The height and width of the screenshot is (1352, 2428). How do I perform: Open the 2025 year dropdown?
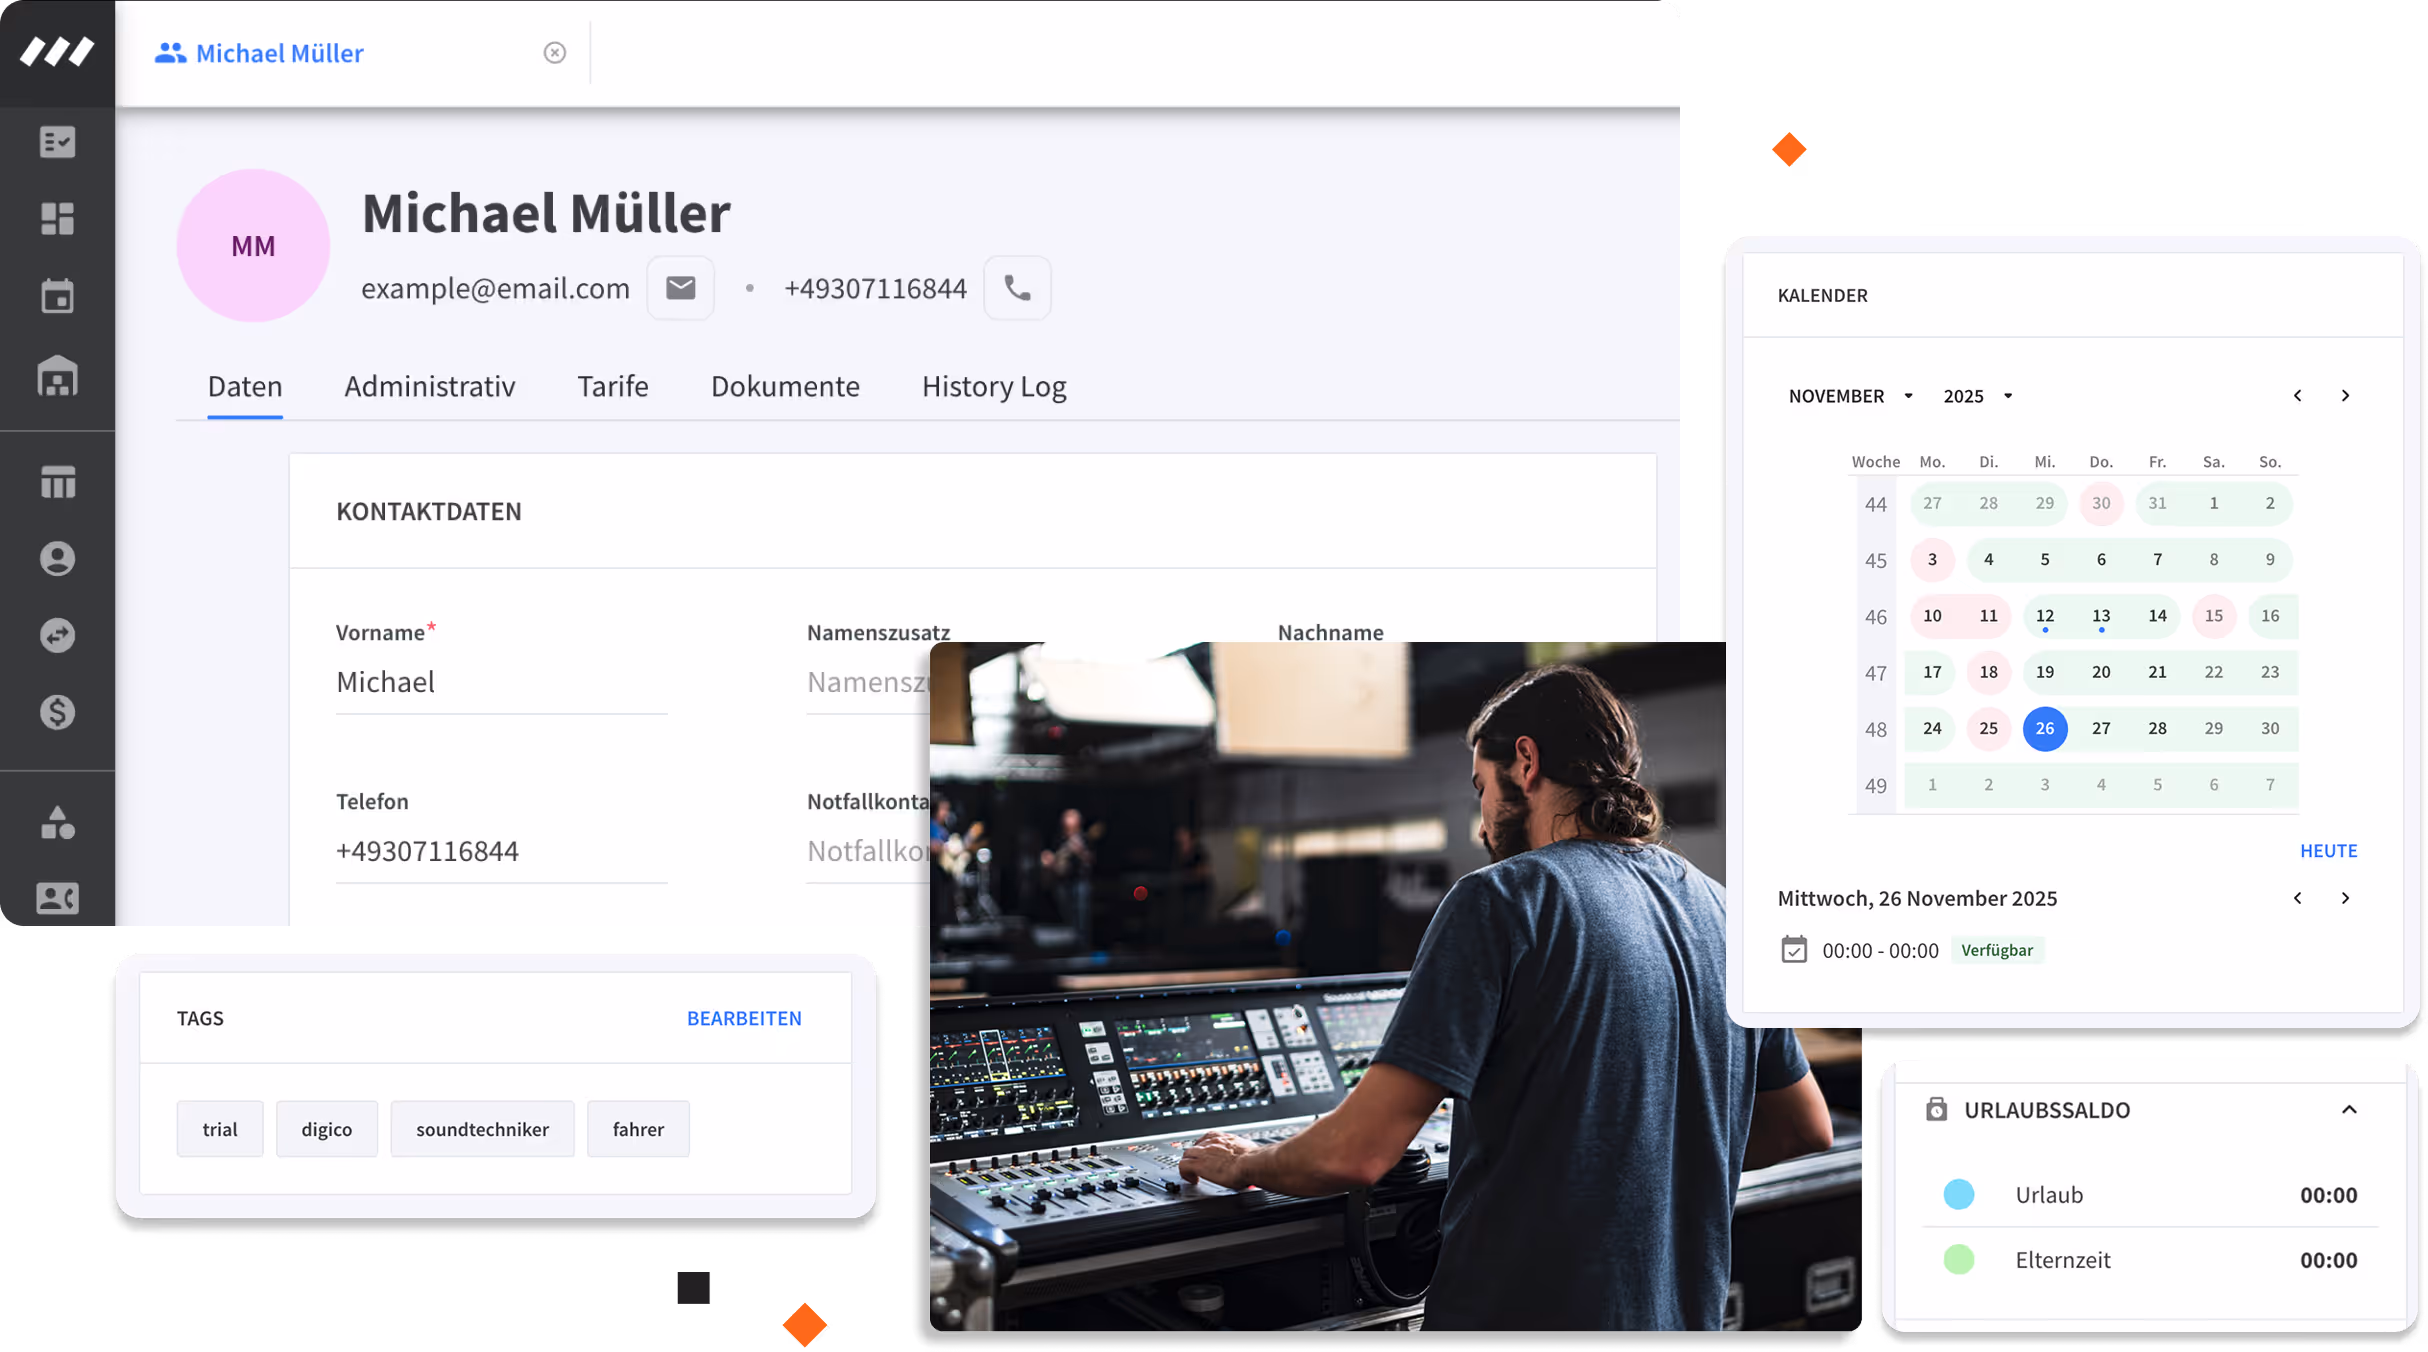(1977, 396)
